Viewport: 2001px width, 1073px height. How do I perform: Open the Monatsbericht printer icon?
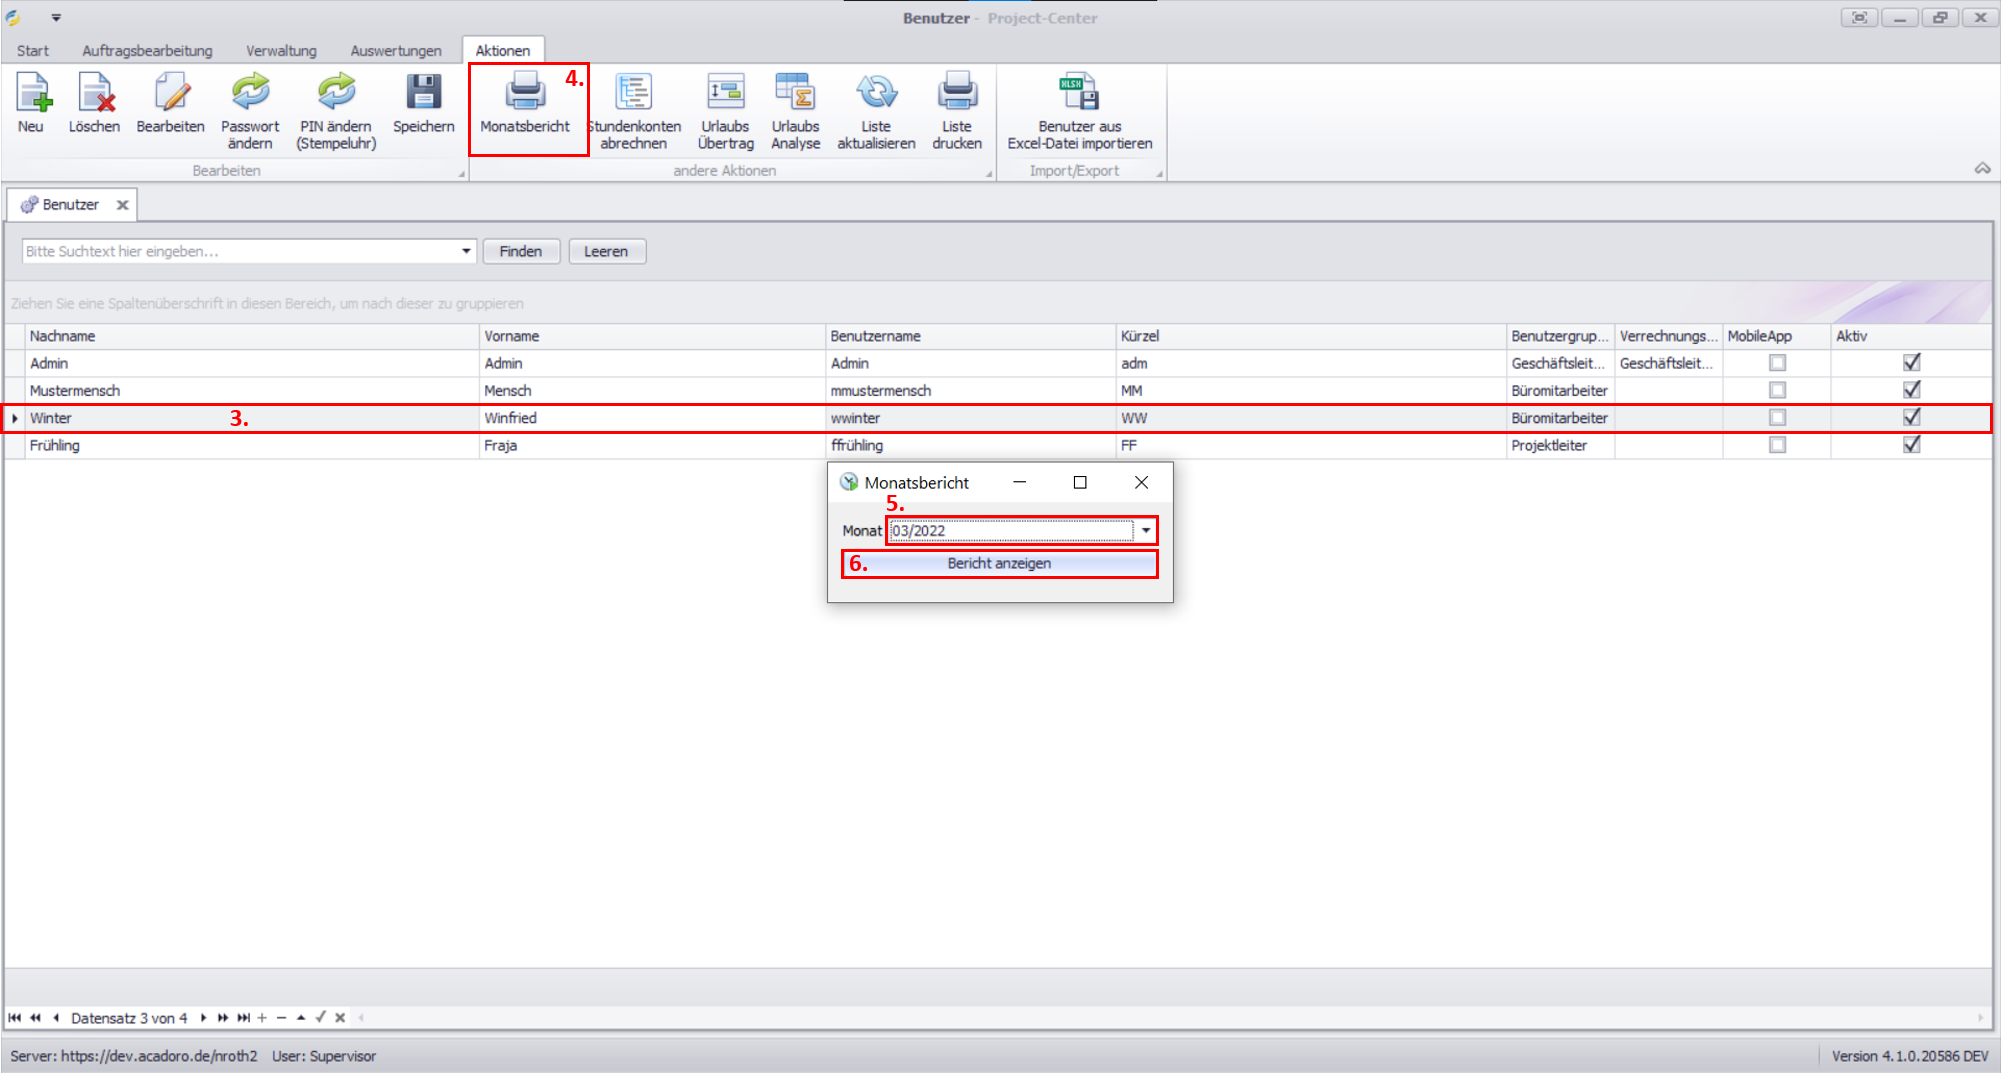pyautogui.click(x=525, y=95)
